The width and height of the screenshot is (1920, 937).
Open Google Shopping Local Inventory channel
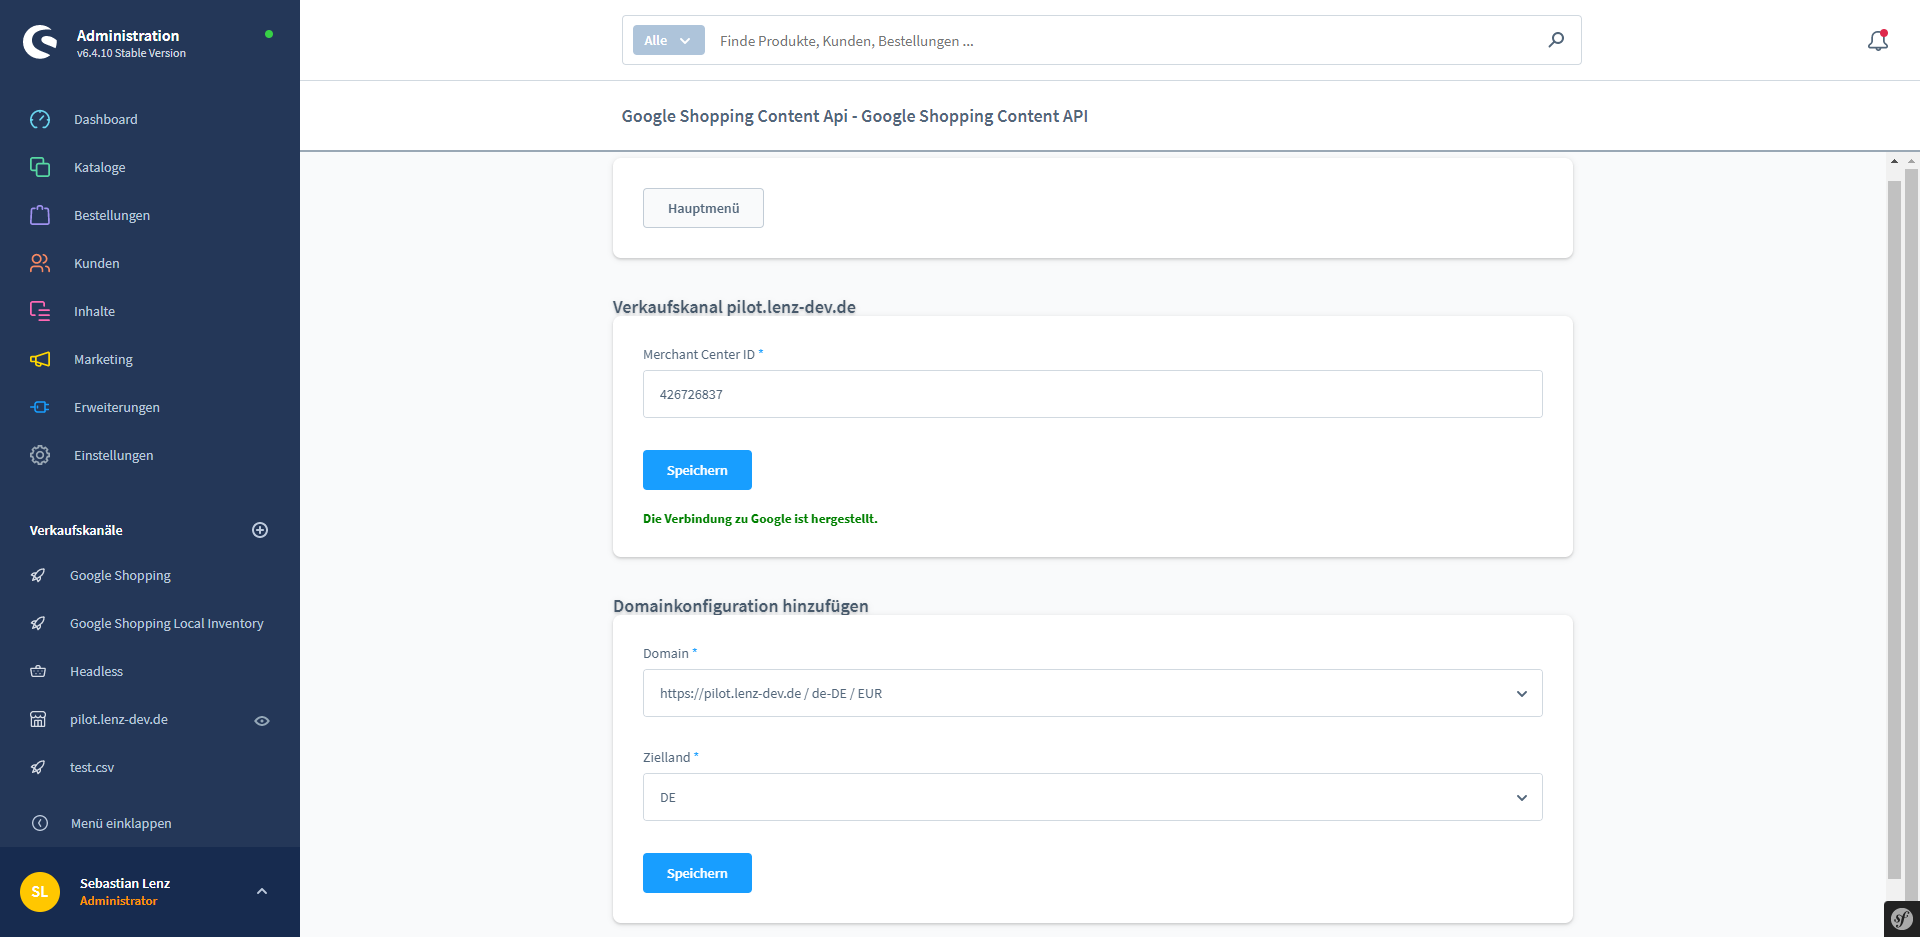(x=167, y=623)
